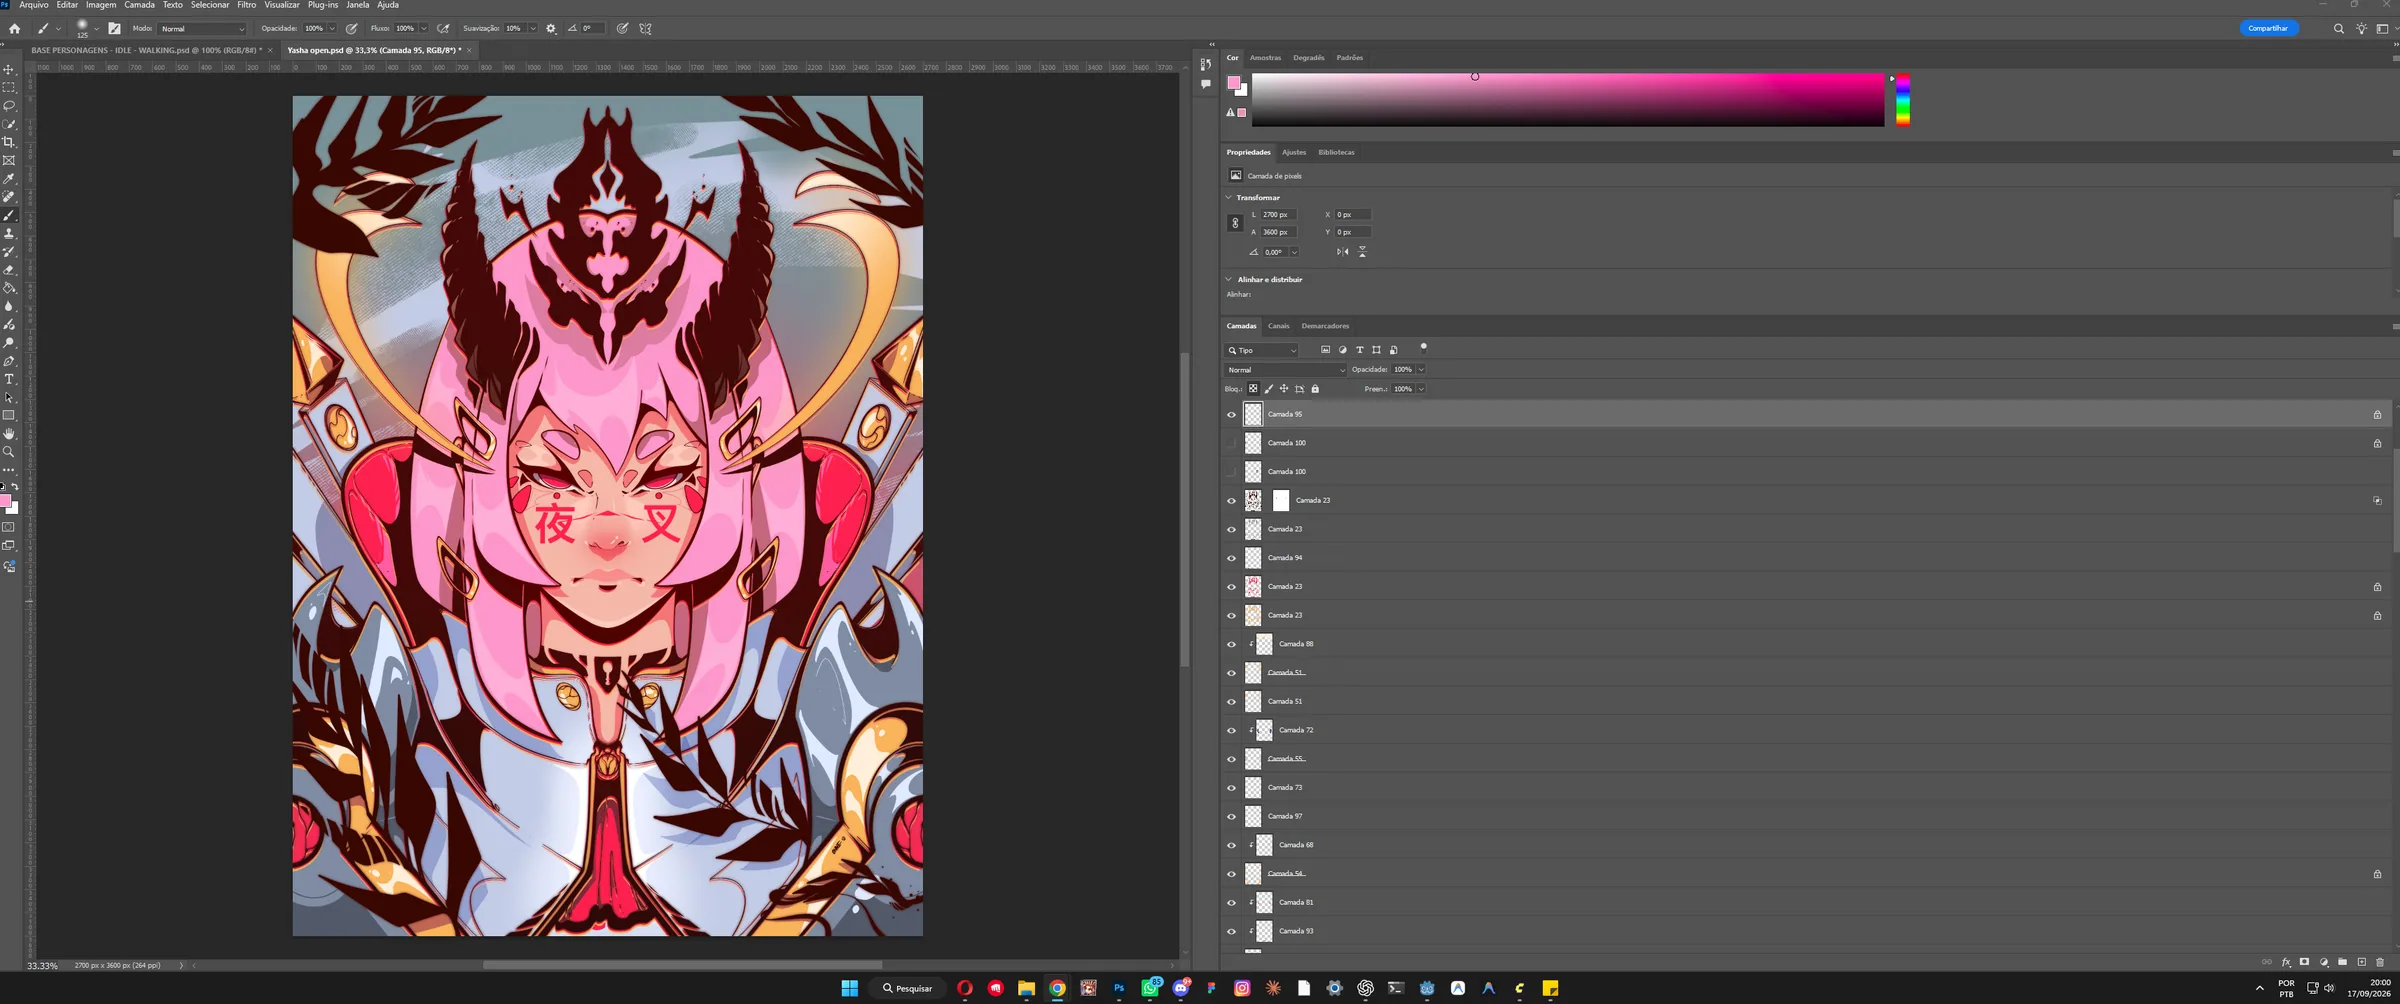Hide layer Camada 95
2400x1004 pixels.
(1232, 414)
